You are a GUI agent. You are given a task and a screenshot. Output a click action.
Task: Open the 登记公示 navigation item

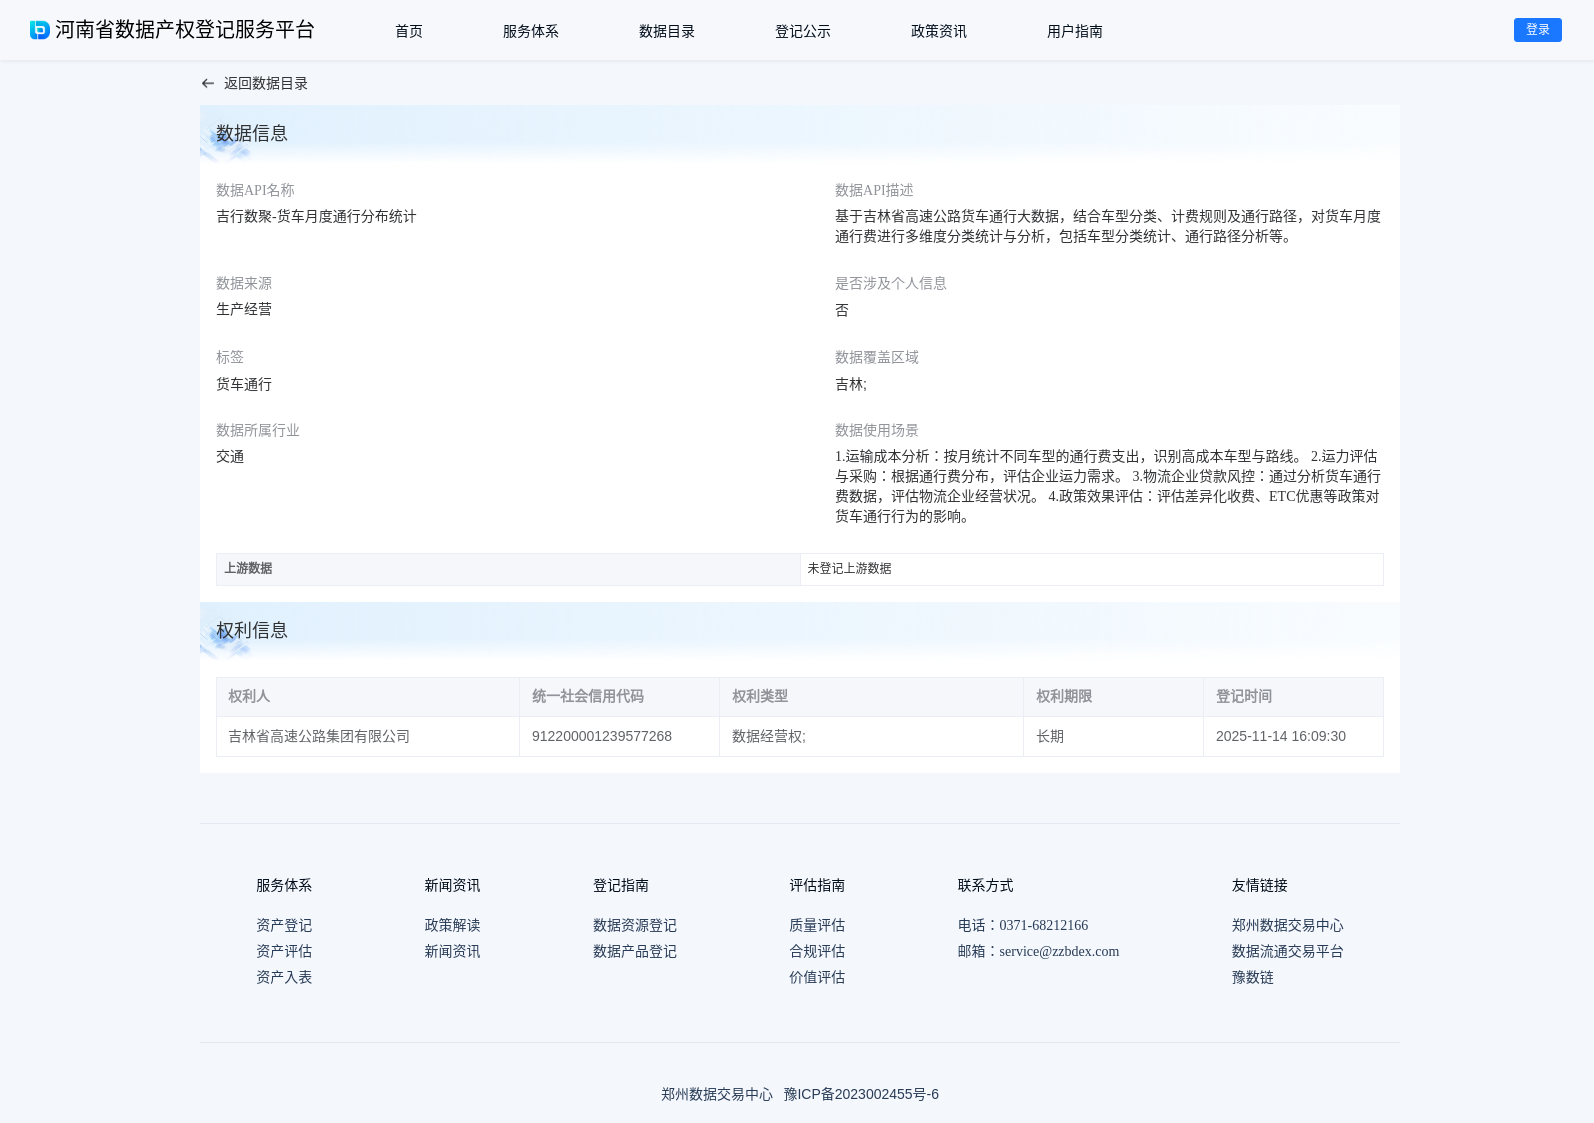pyautogui.click(x=803, y=31)
